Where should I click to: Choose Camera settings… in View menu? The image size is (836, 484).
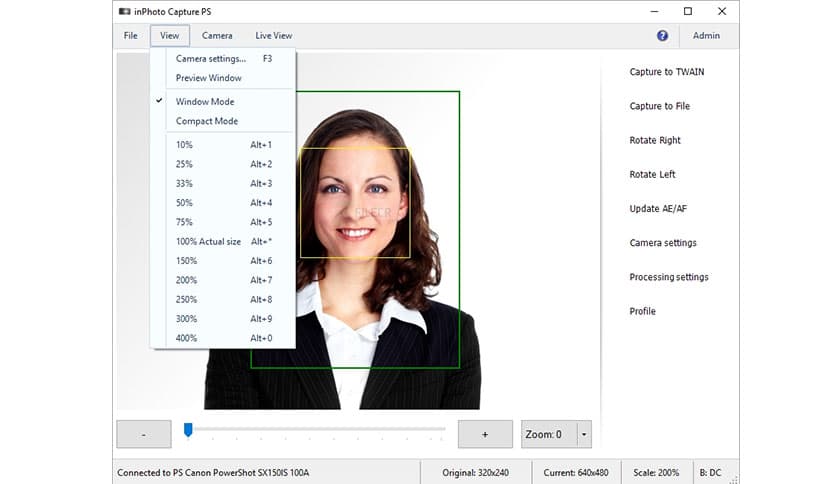pos(210,59)
